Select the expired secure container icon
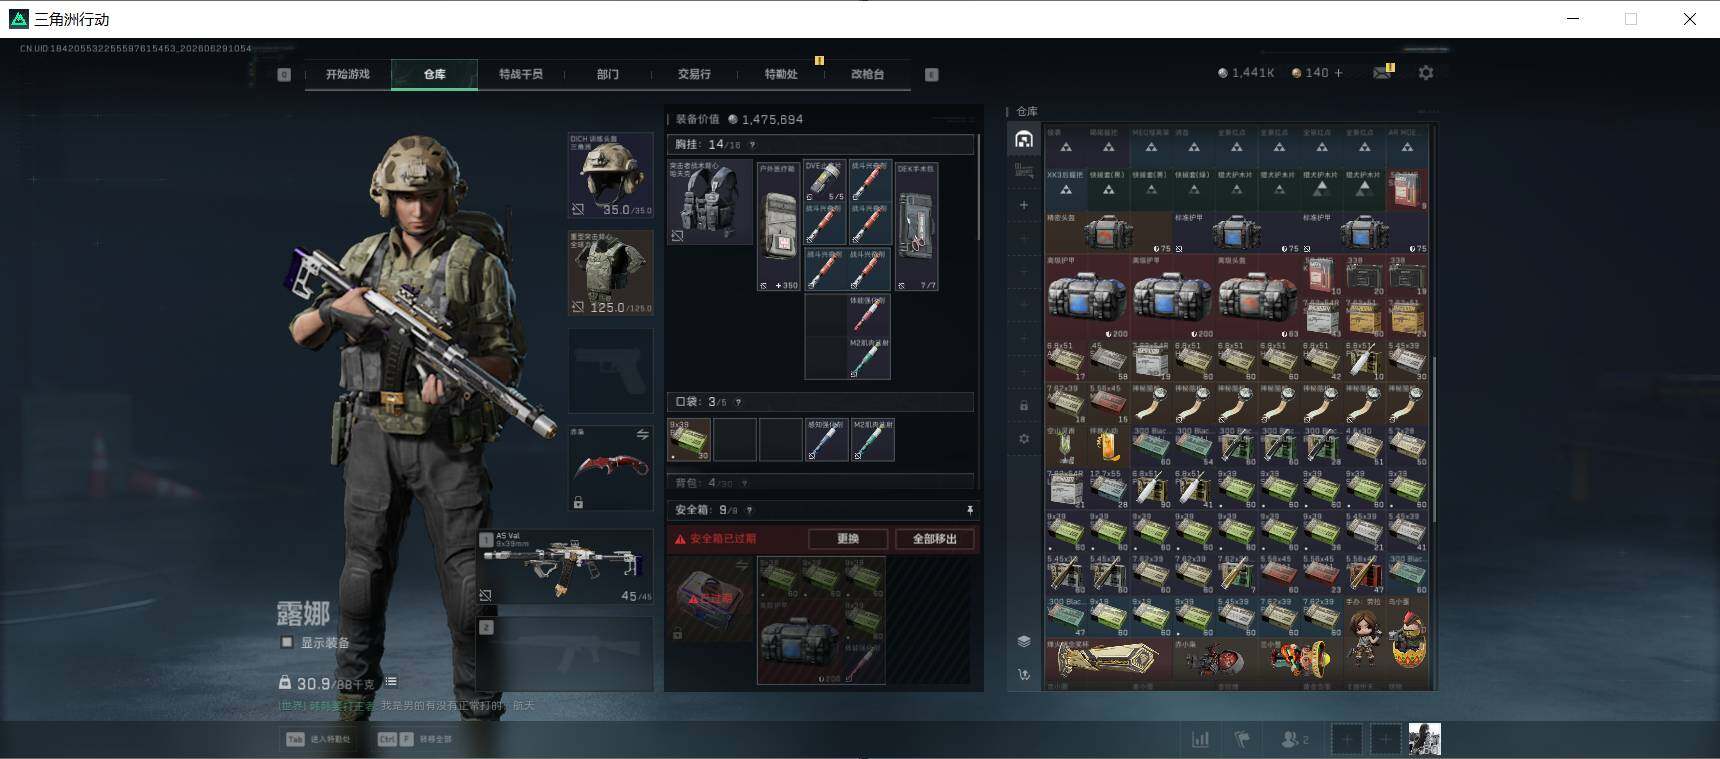This screenshot has height=759, width=1720. [x=710, y=599]
